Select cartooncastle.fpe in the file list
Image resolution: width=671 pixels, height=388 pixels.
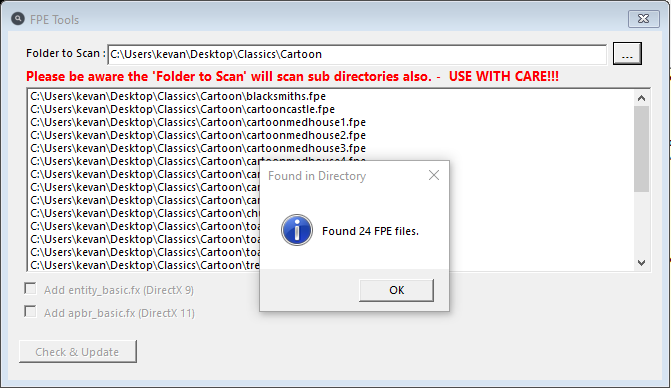(x=183, y=109)
